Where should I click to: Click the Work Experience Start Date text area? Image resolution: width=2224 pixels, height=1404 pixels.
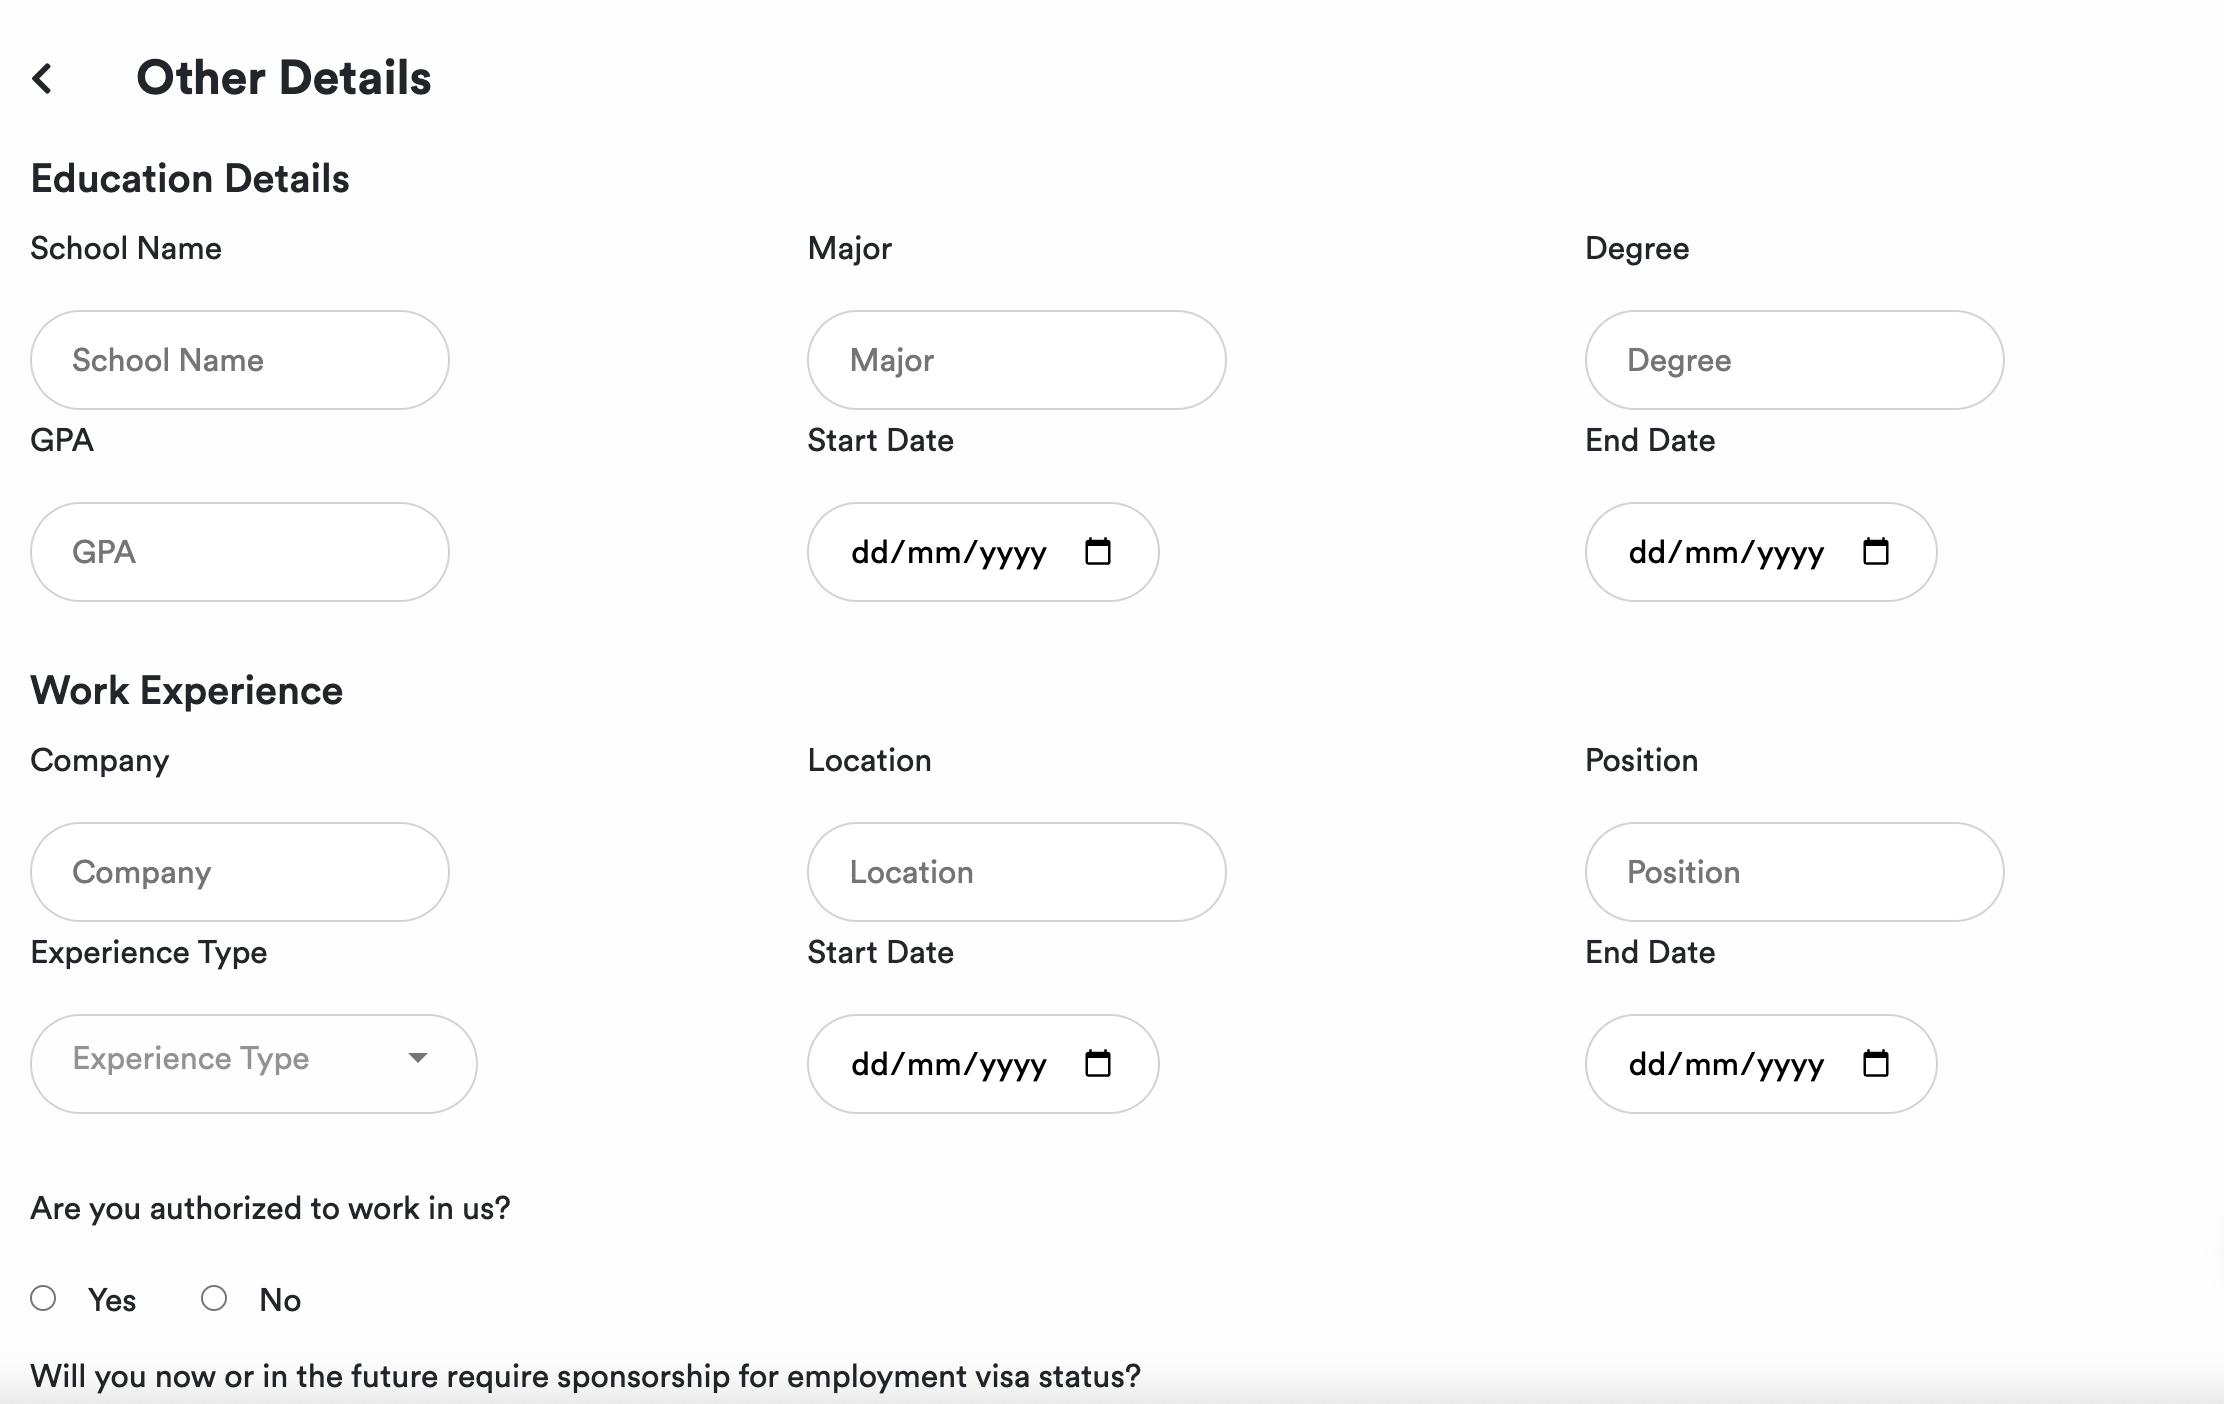tap(948, 1063)
